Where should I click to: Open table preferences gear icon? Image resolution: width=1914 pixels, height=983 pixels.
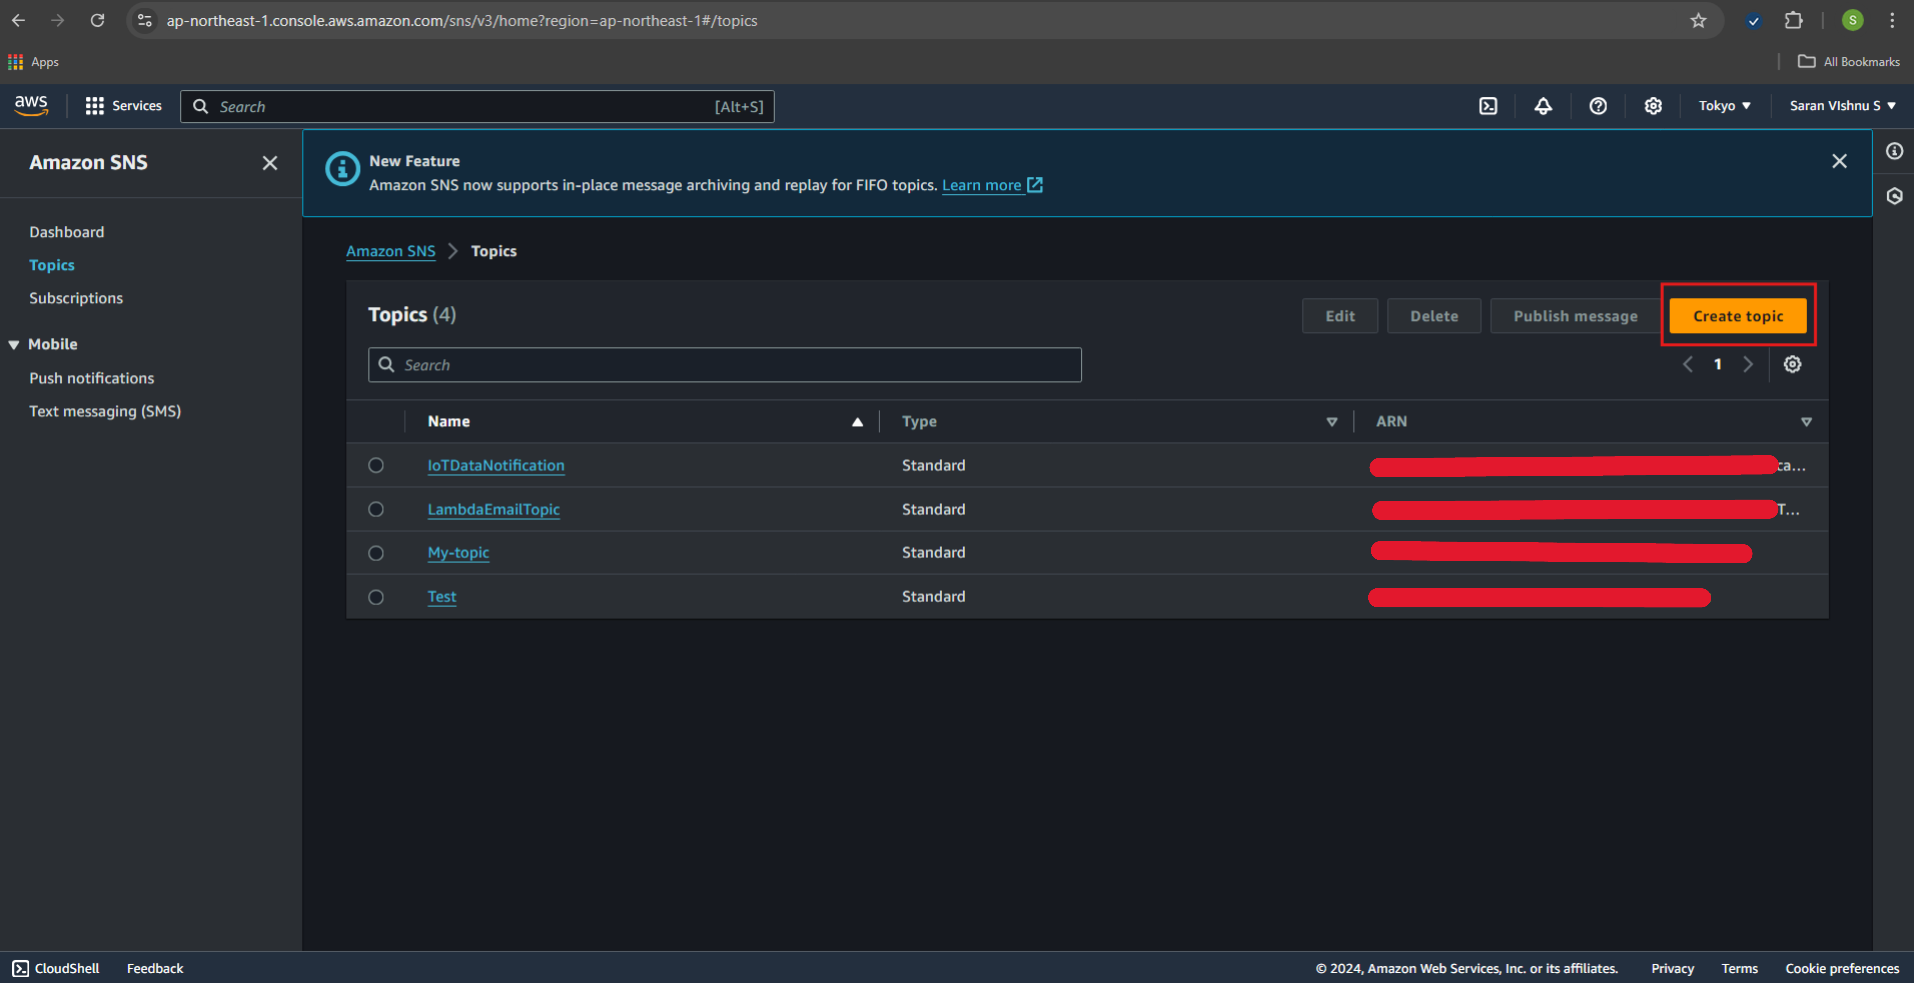pos(1792,365)
